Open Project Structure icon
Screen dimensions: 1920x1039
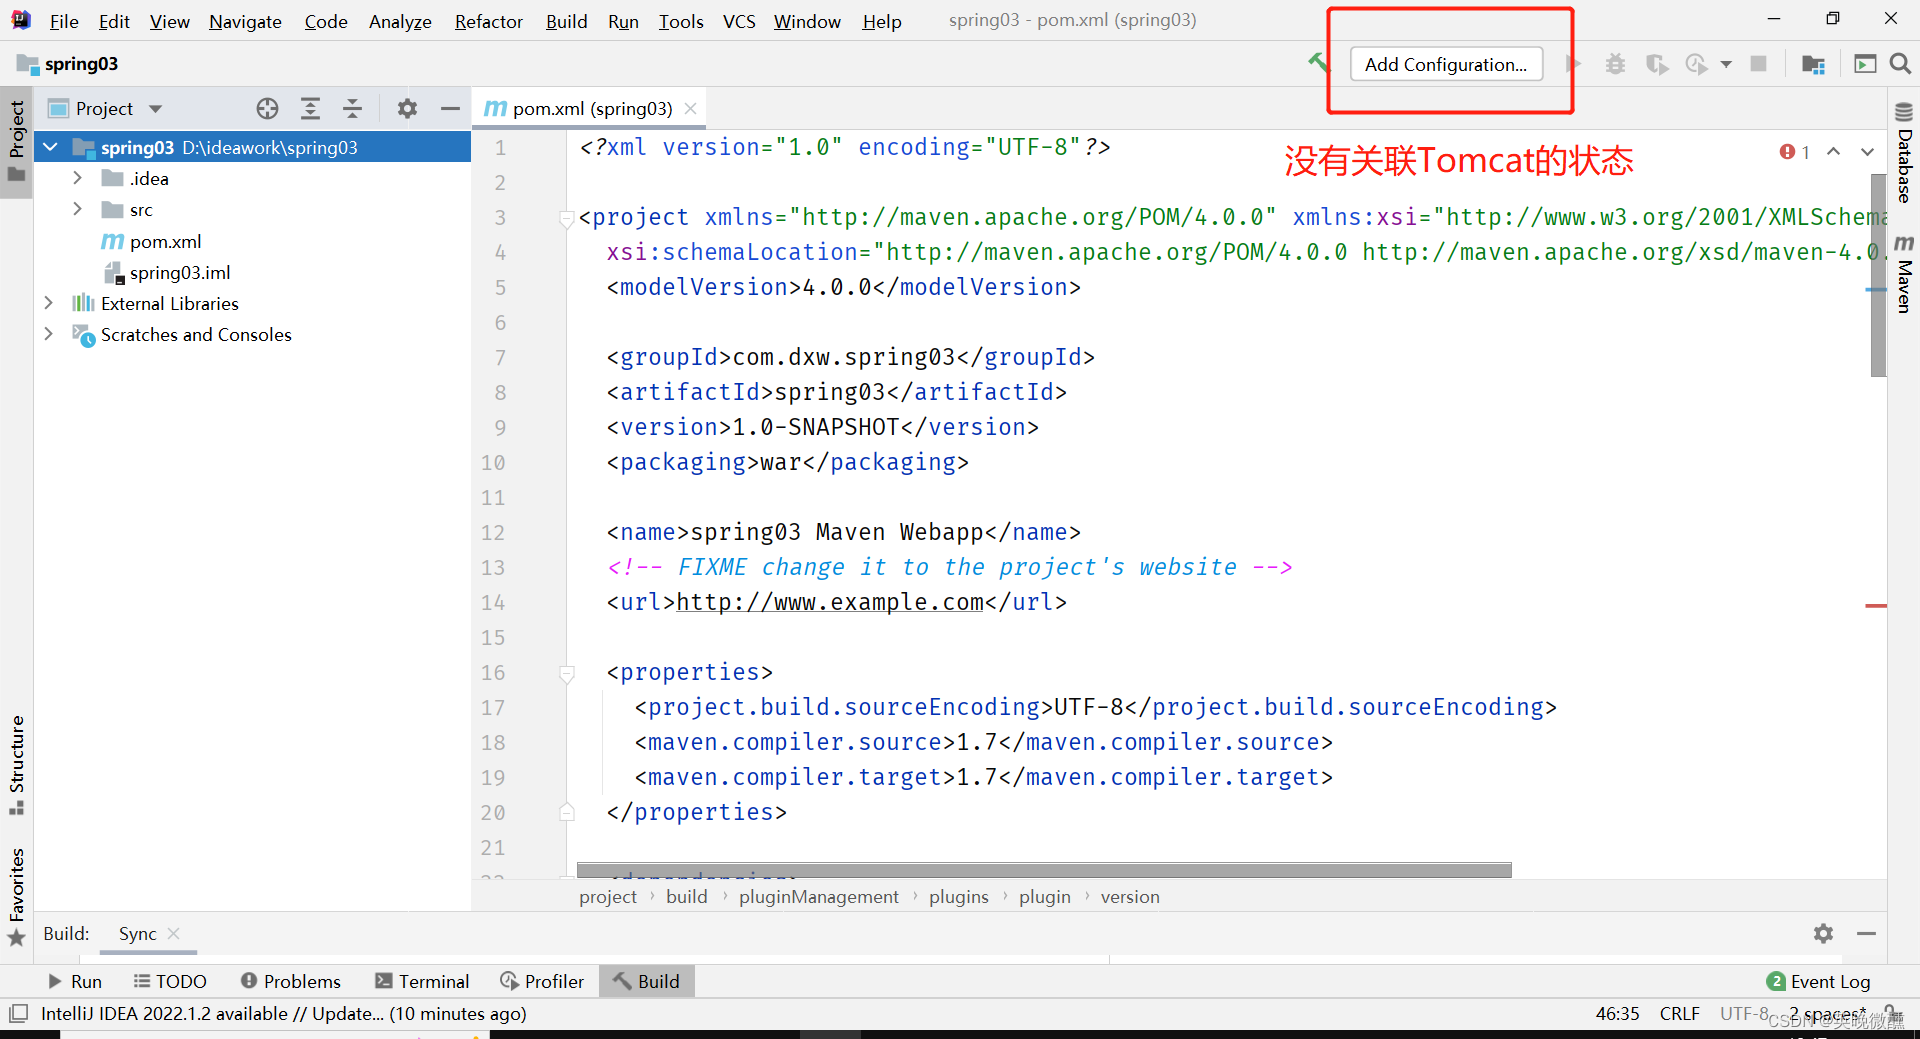[1813, 64]
